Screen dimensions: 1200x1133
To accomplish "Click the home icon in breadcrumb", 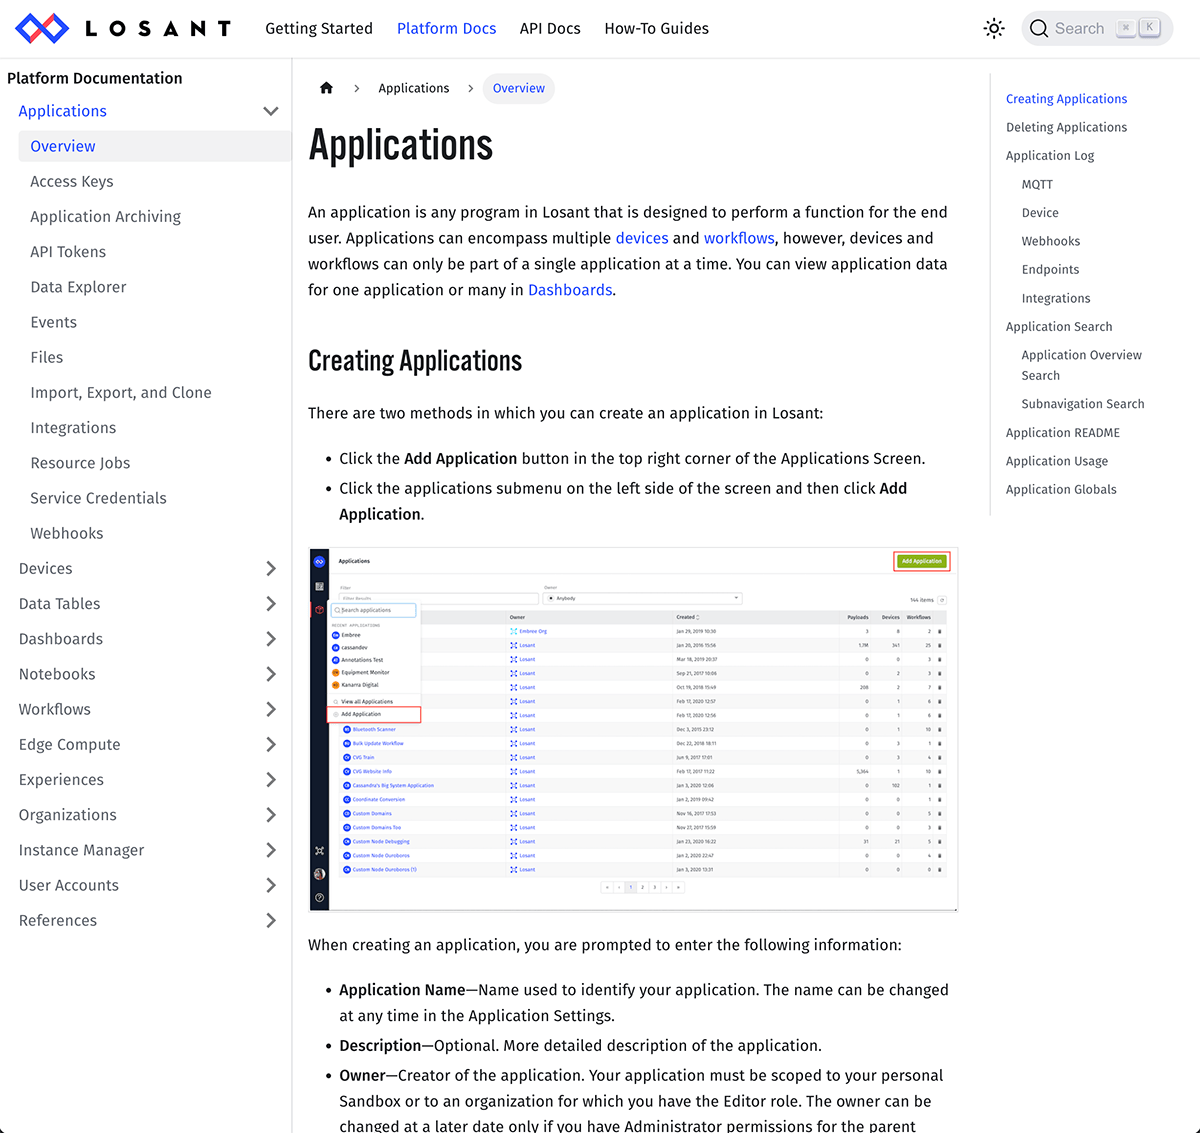I will pos(326,88).
